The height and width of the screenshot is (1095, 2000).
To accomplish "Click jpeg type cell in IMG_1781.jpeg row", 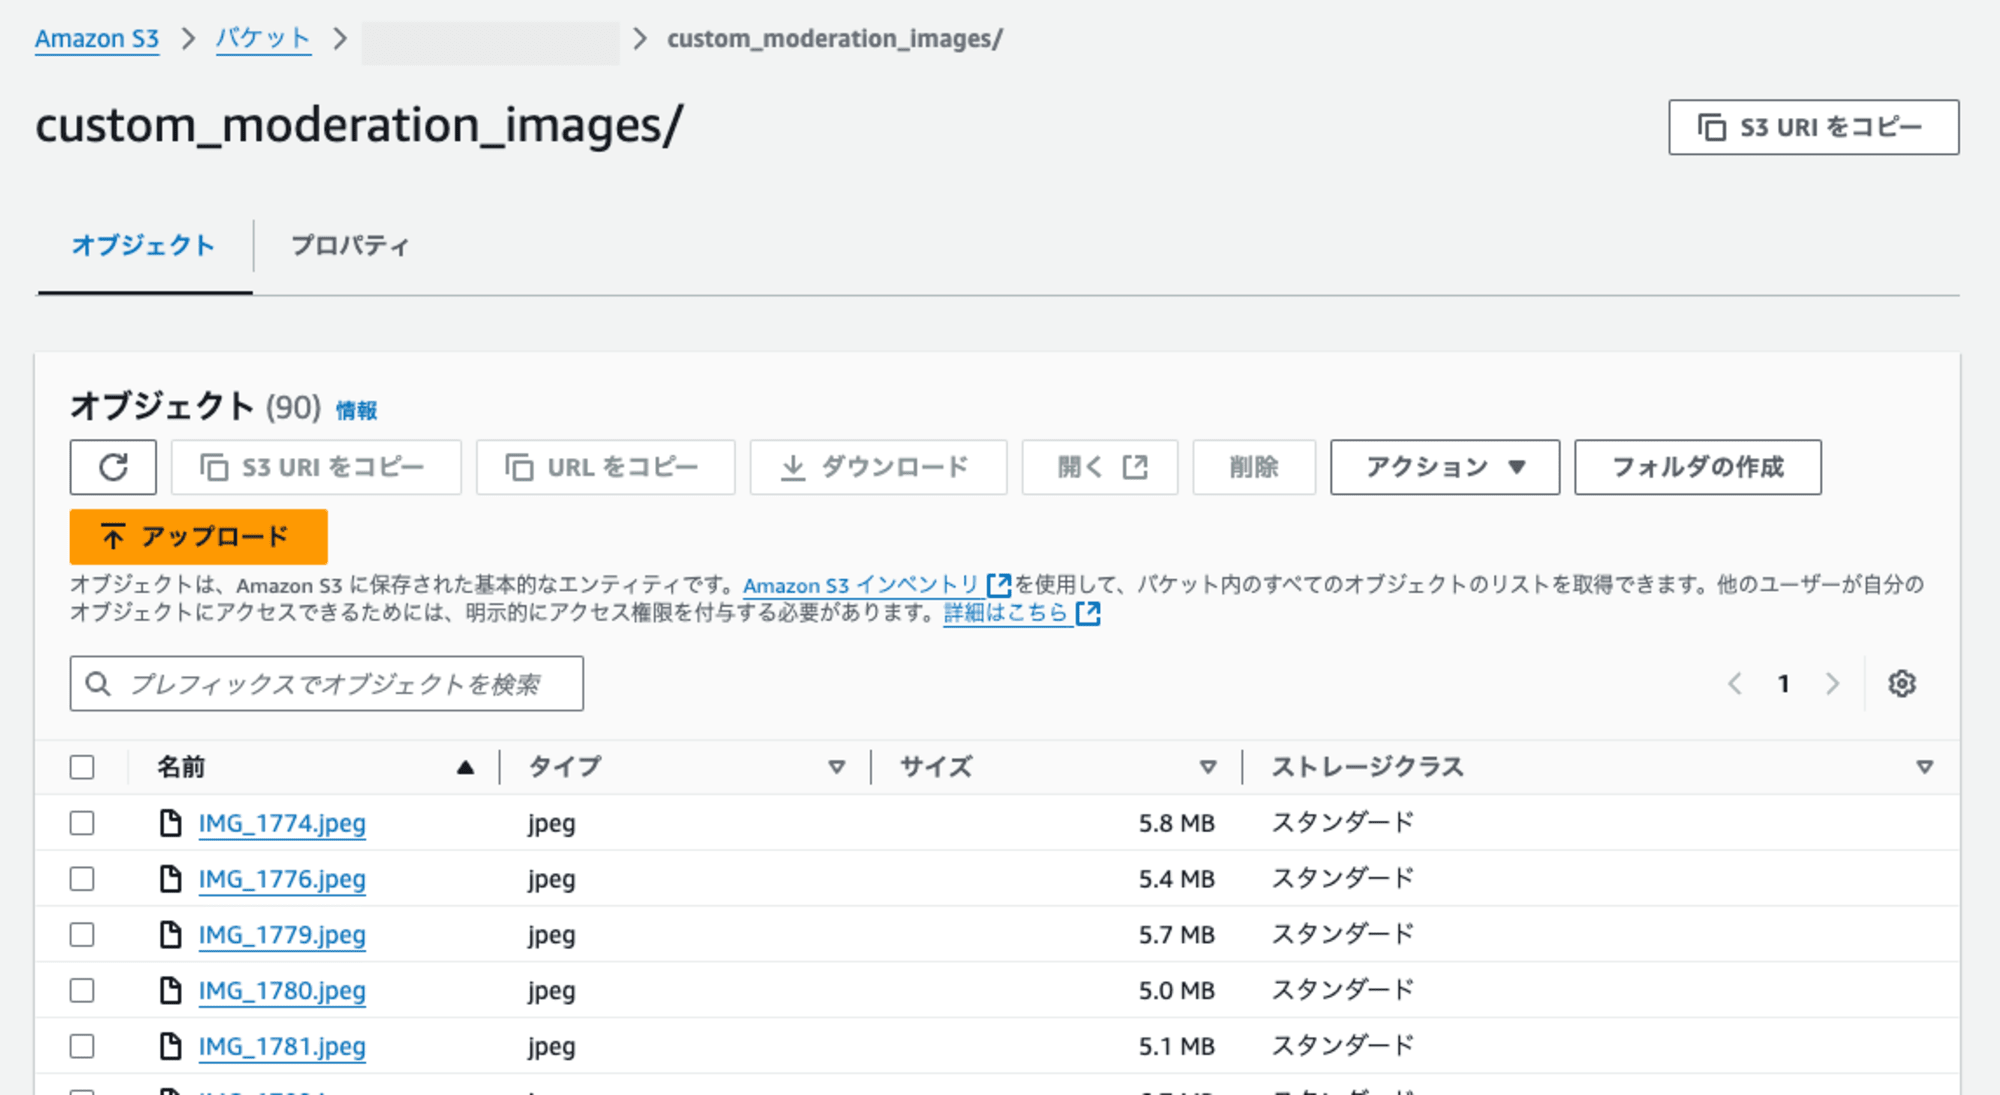I will coord(552,1048).
